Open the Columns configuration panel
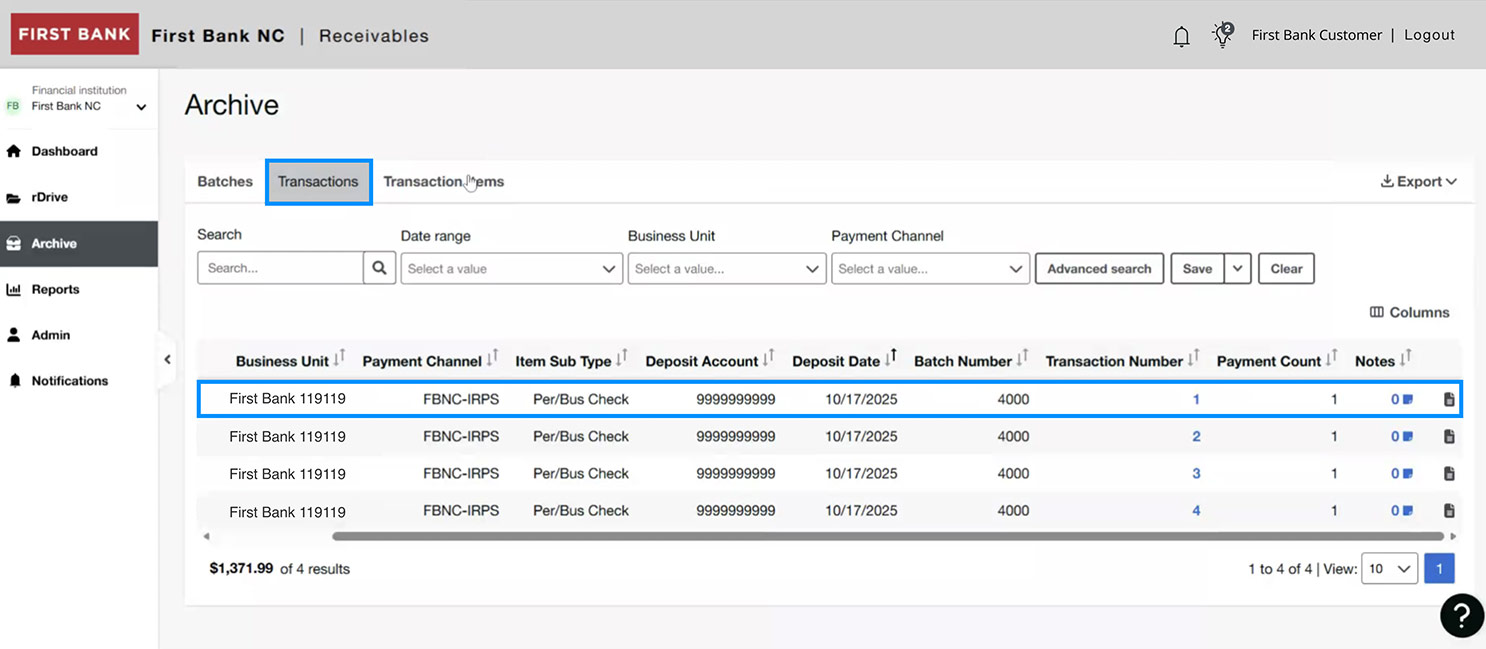 (x=1409, y=312)
